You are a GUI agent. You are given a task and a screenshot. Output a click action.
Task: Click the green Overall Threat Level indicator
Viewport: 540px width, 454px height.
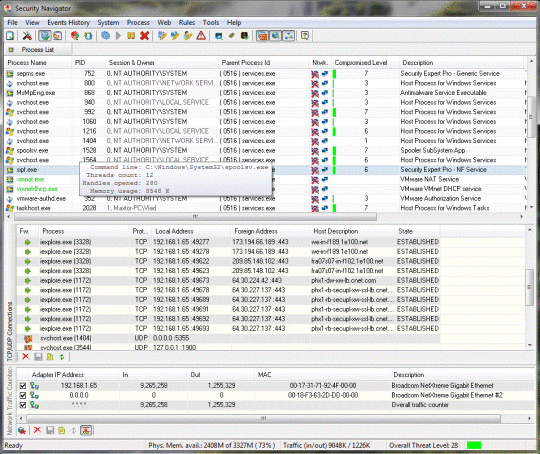pyautogui.click(x=474, y=445)
